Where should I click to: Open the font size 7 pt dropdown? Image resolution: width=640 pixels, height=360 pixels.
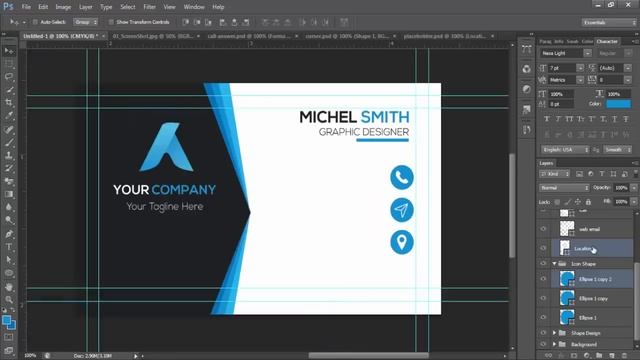580,68
